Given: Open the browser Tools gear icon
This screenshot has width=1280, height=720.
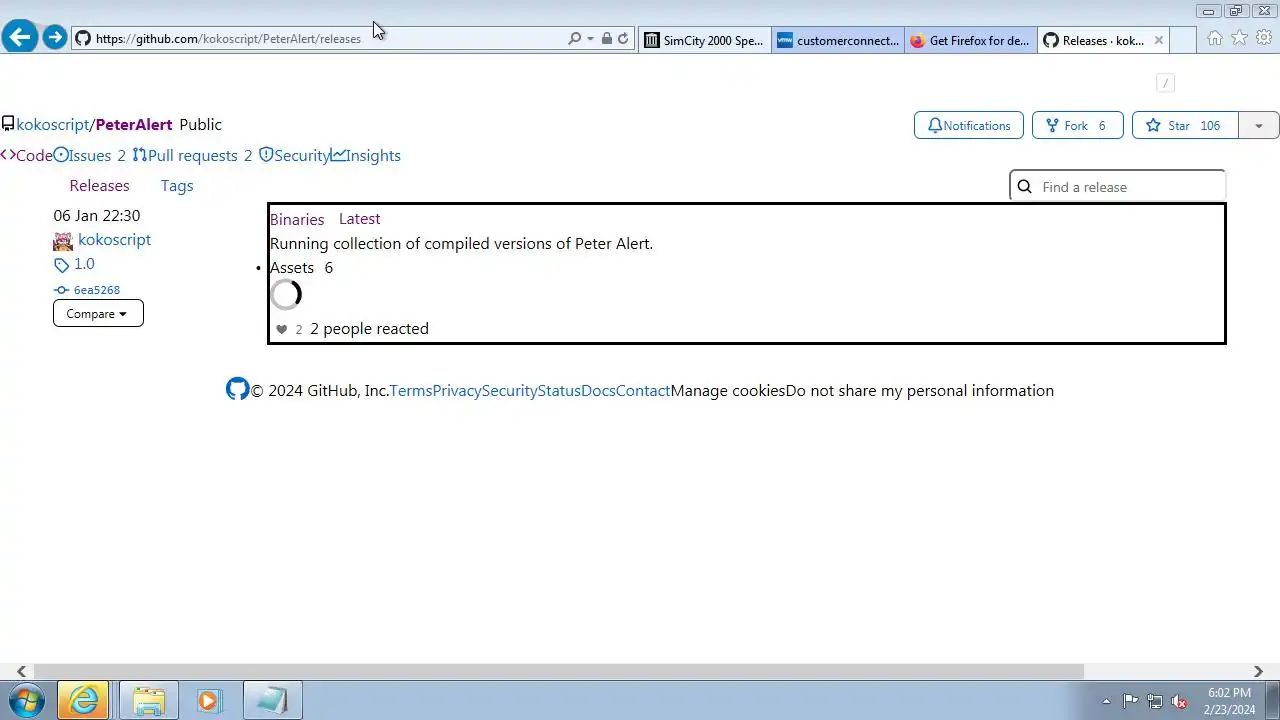Looking at the screenshot, I should click(x=1264, y=38).
